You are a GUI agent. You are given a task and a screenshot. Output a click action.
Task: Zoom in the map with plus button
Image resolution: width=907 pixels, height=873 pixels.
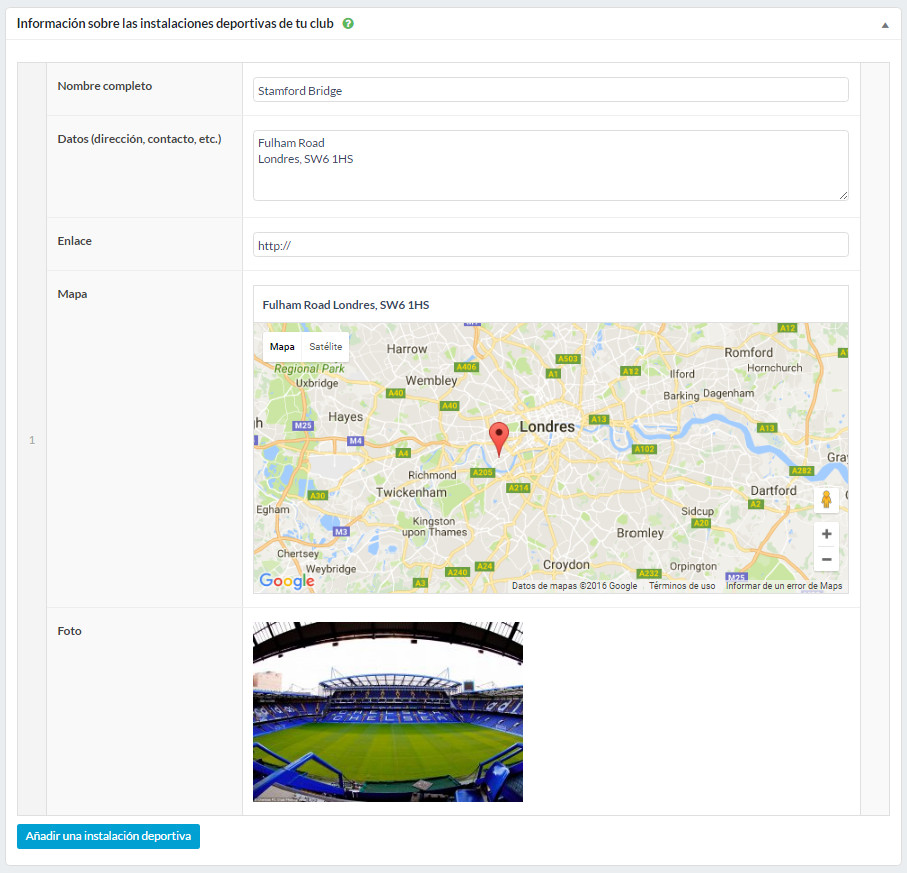click(826, 534)
